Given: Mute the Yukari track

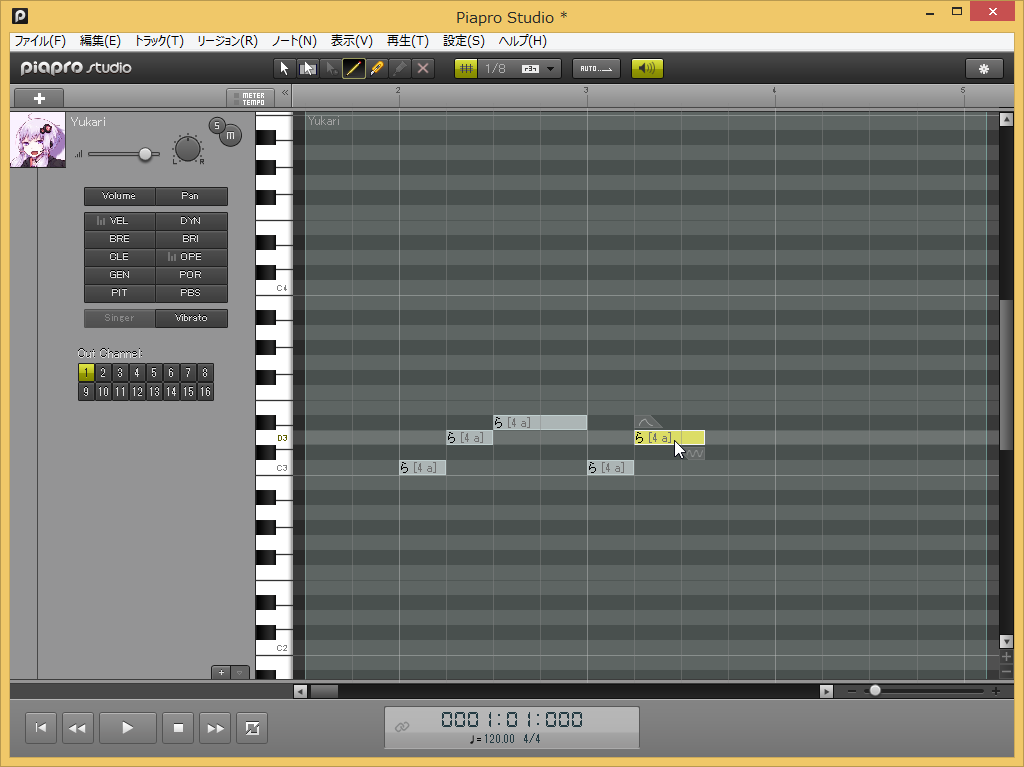Looking at the screenshot, I should 230,136.
